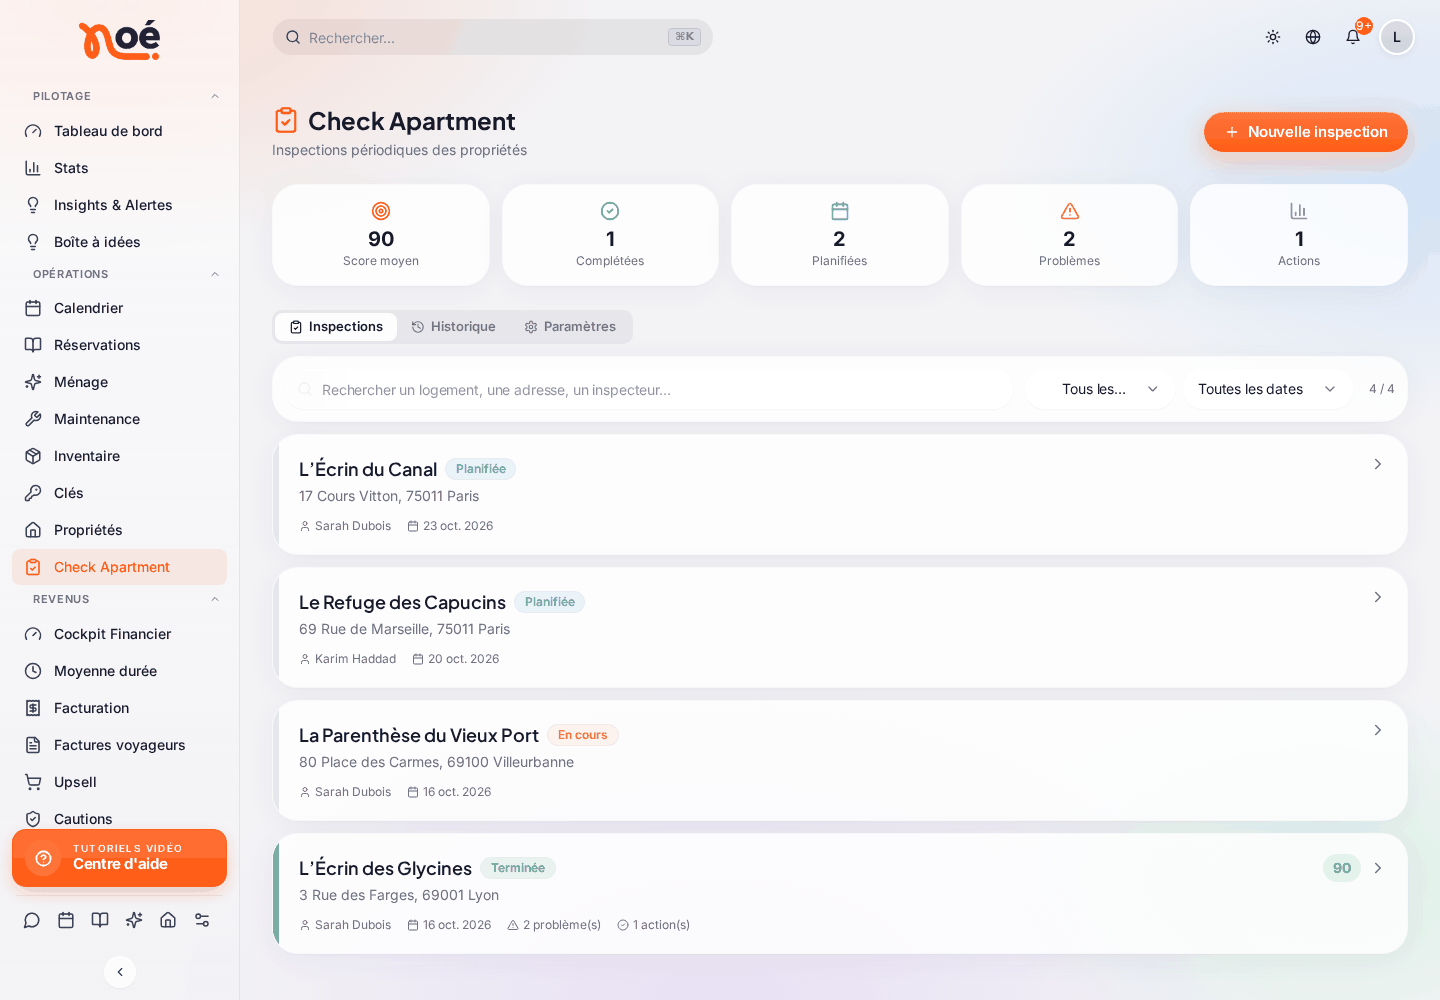Open the Planifiées calendar card

coord(840,235)
